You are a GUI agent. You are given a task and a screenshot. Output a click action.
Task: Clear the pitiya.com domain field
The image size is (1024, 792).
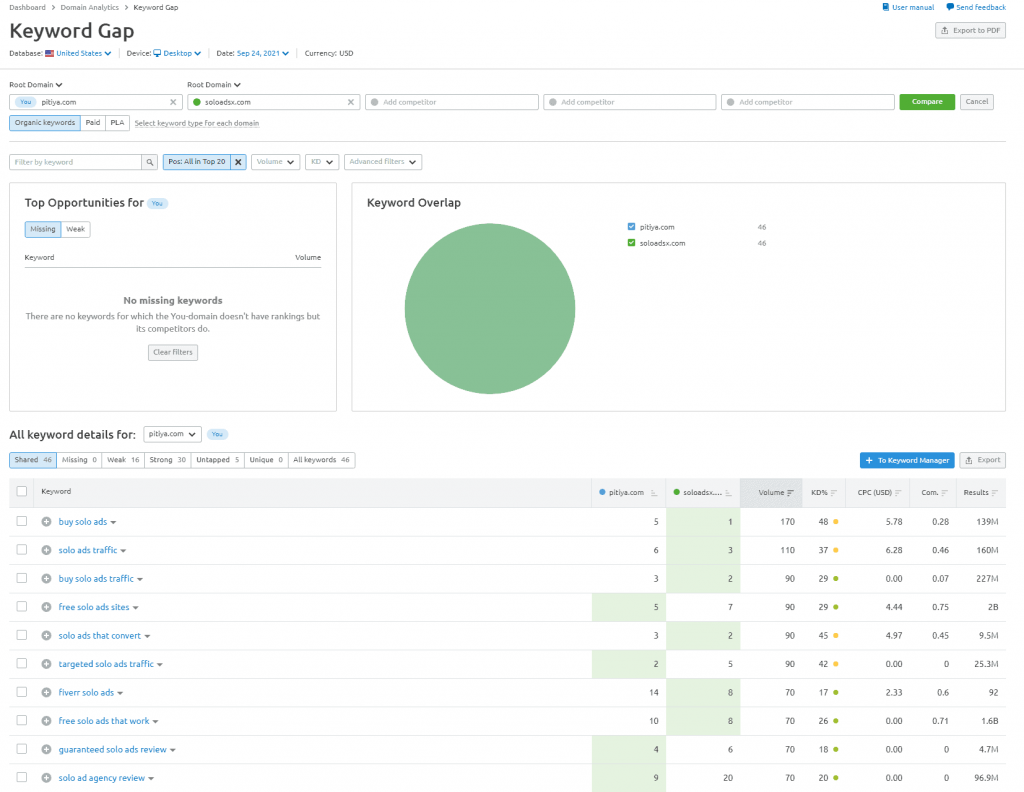[x=173, y=102]
